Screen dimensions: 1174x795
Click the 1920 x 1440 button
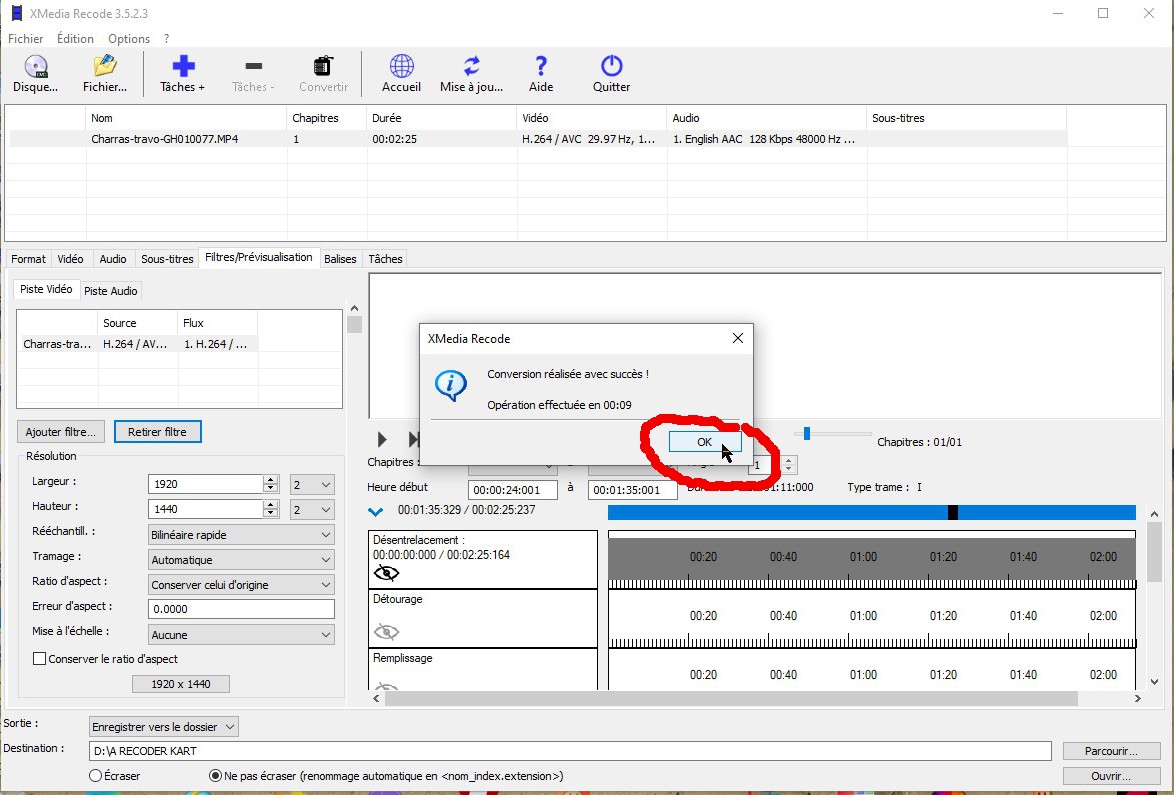click(180, 683)
